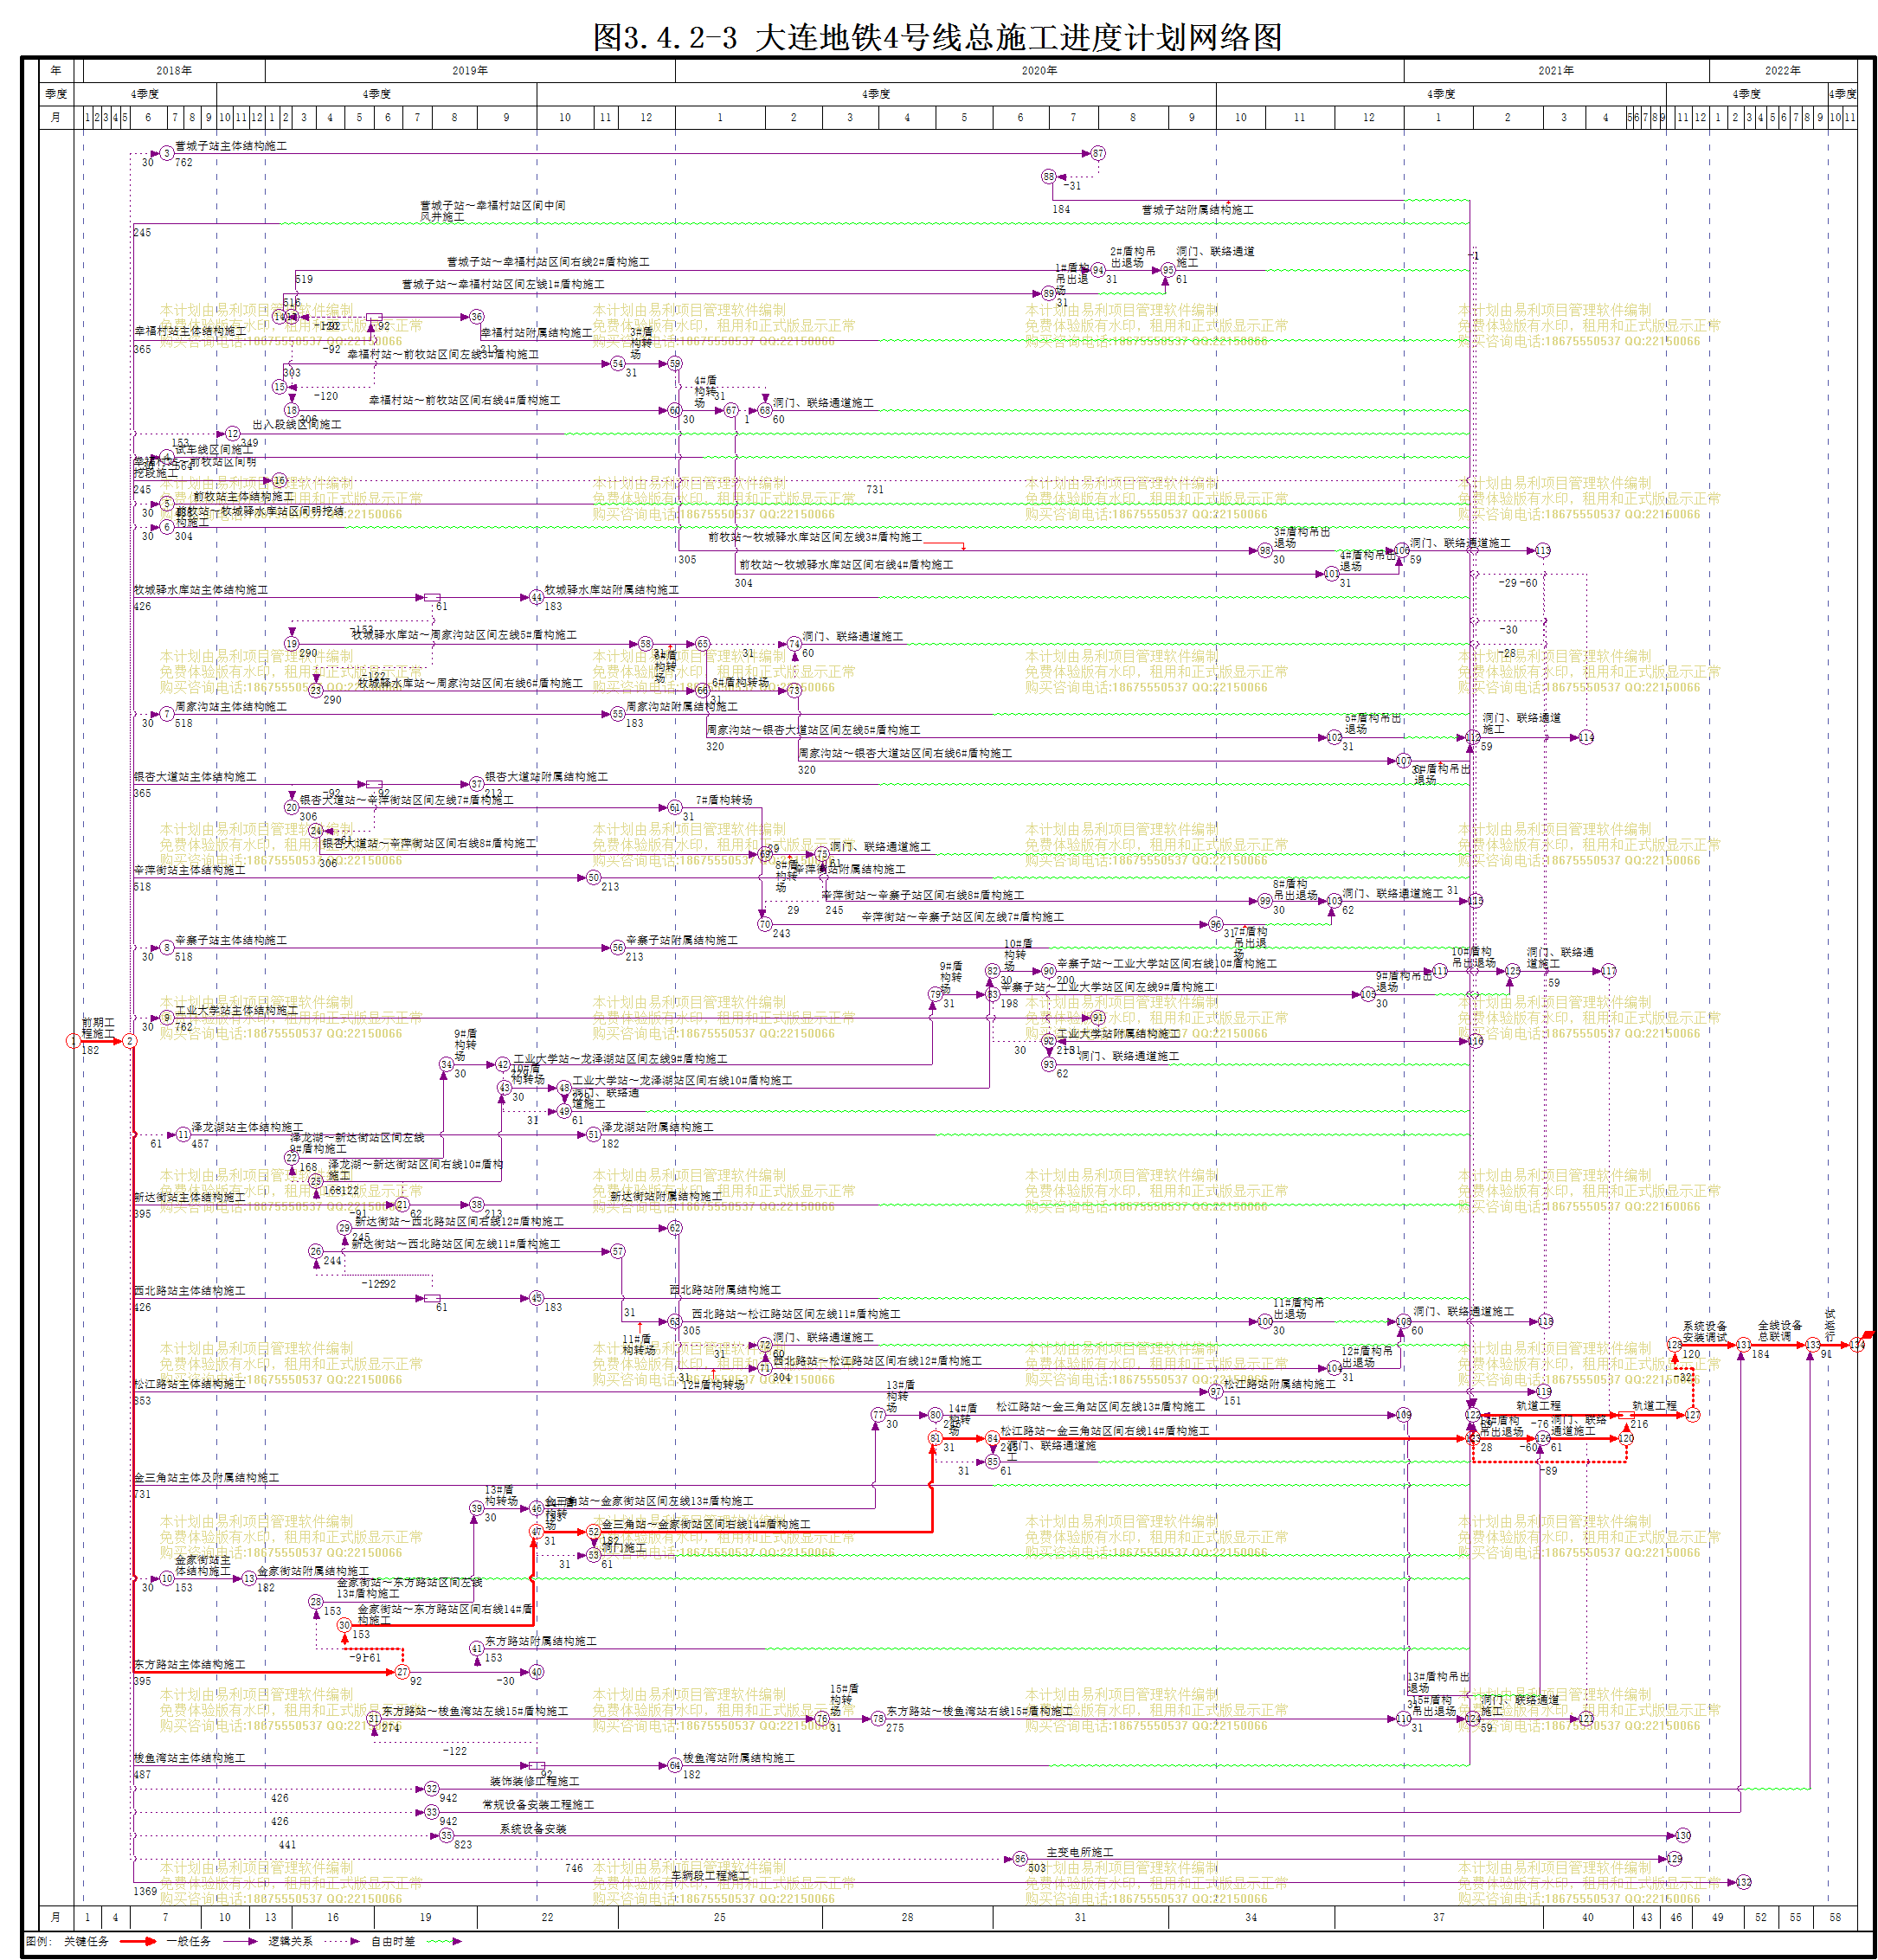Select task label 泽龙湖站主体结构施工
1878x1960 pixels.
(247, 1127)
